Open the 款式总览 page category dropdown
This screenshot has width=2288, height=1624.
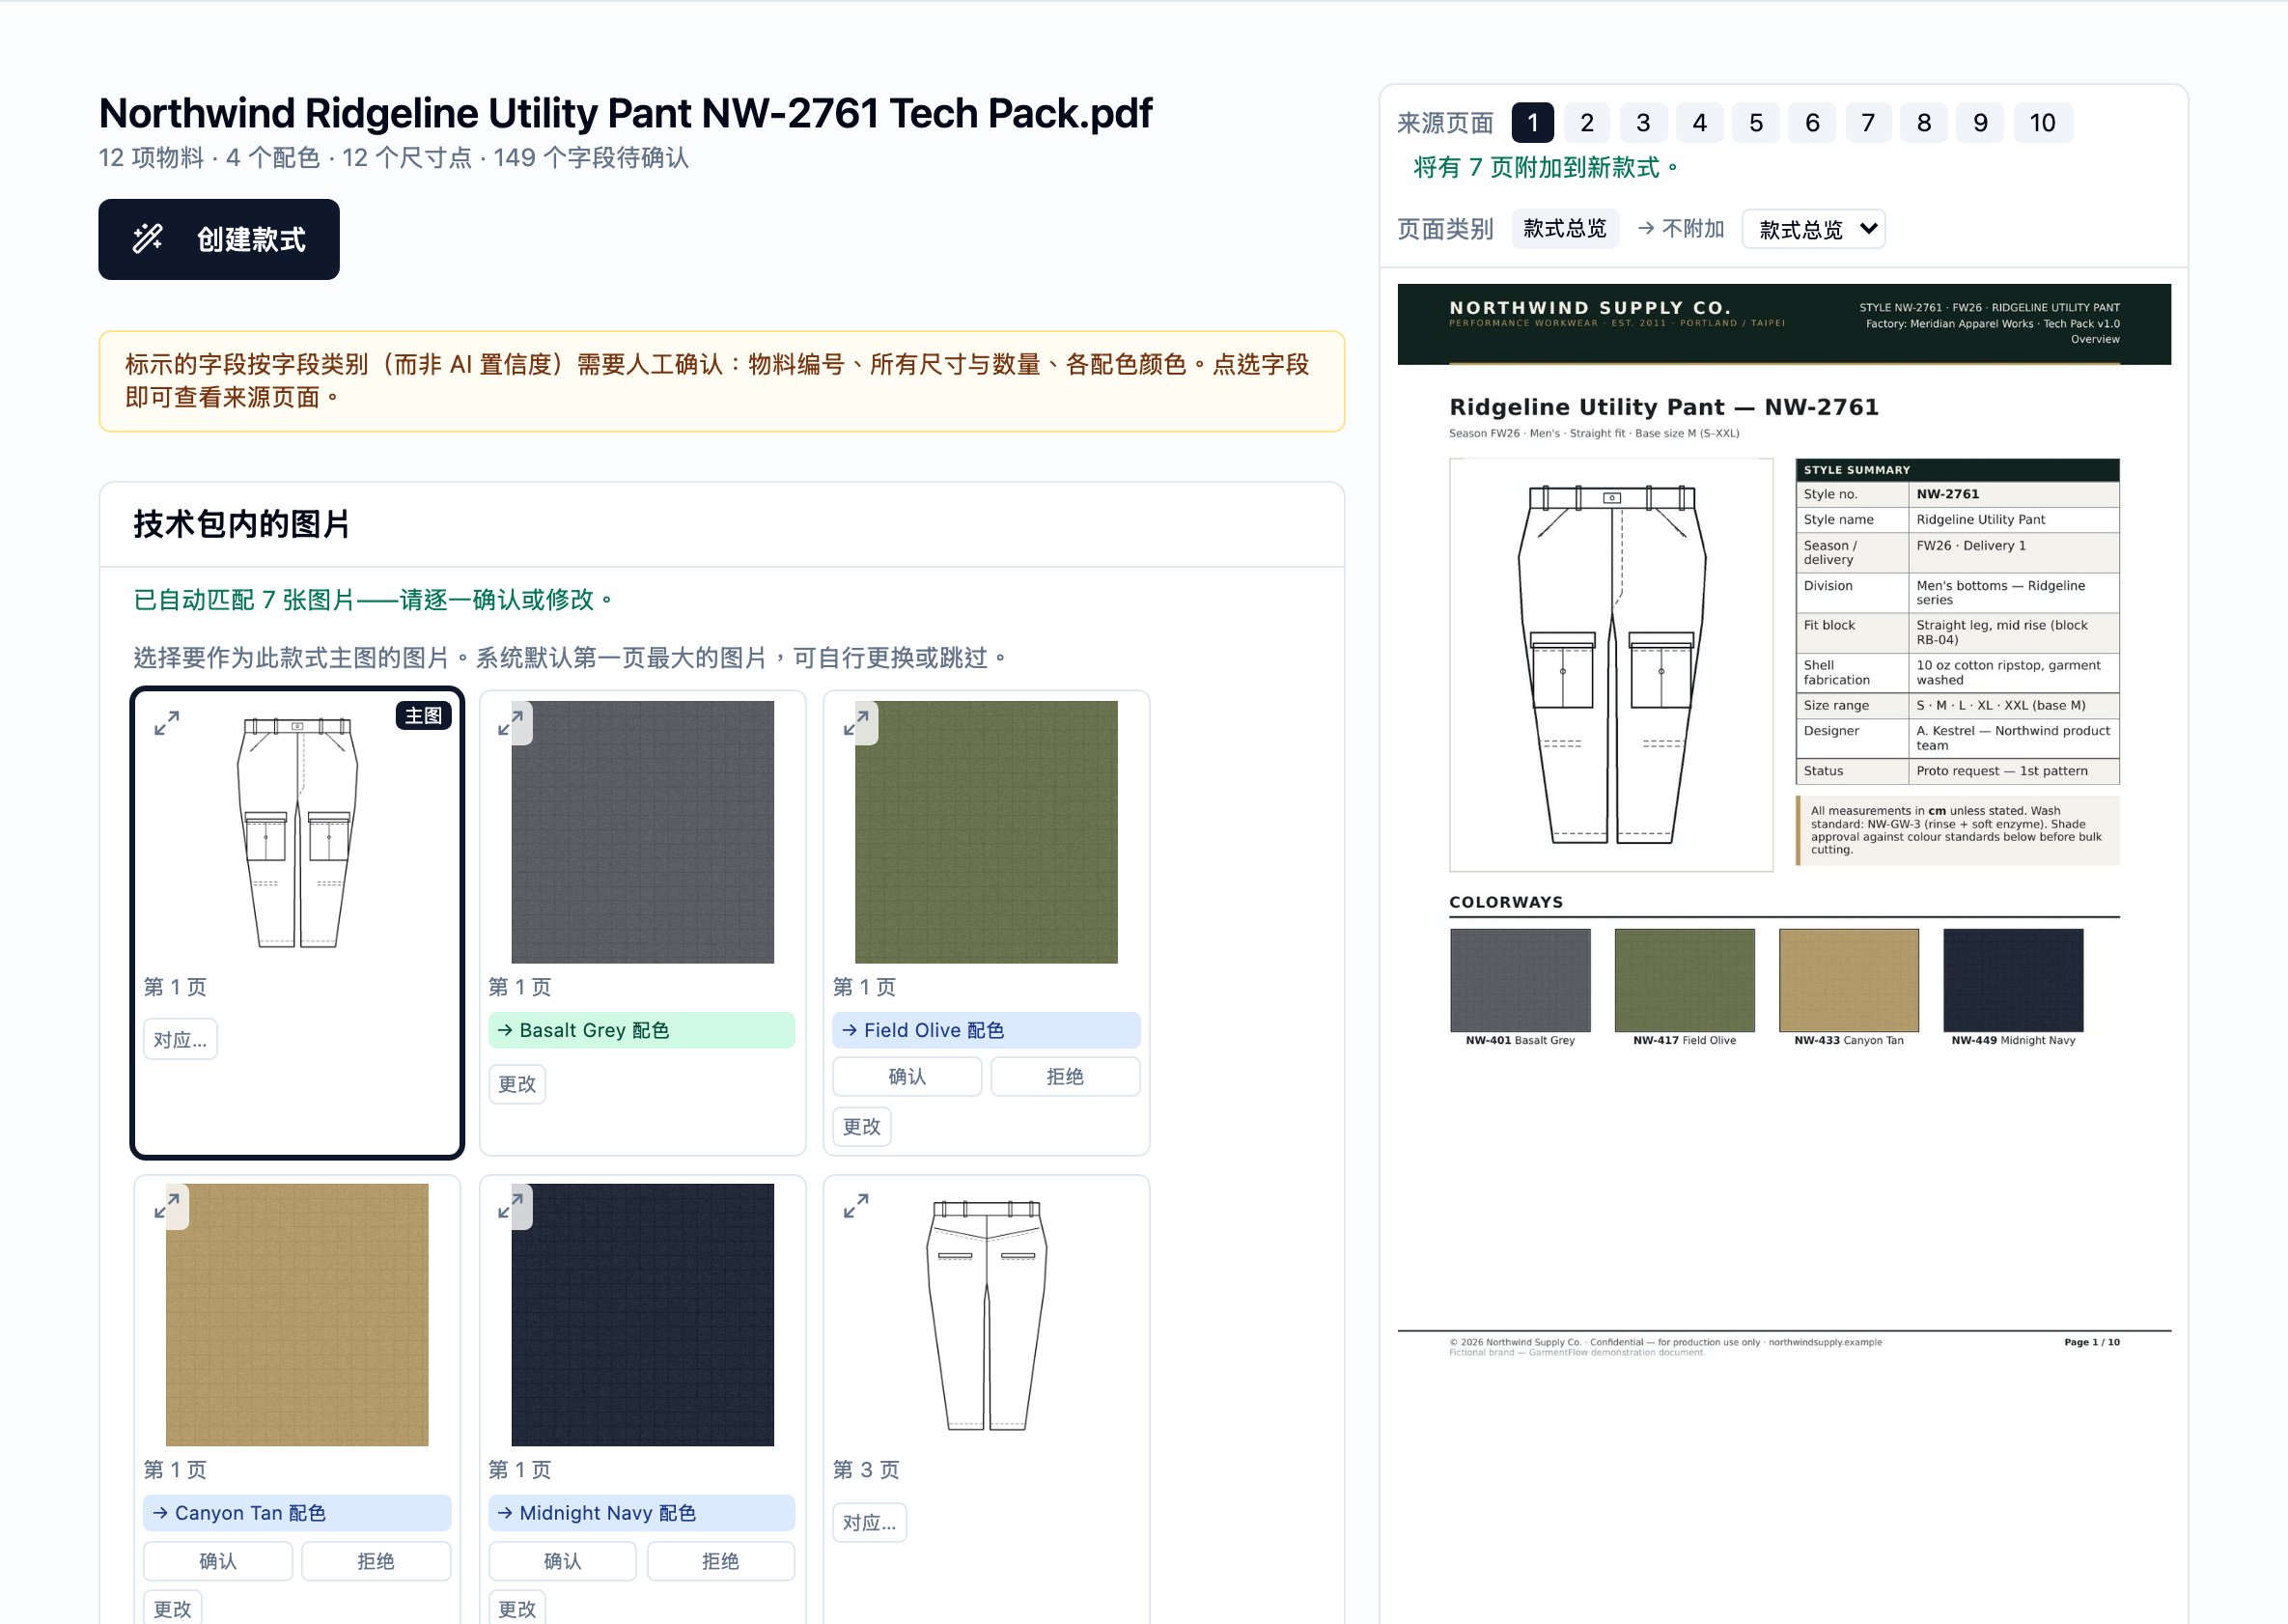[x=1813, y=229]
